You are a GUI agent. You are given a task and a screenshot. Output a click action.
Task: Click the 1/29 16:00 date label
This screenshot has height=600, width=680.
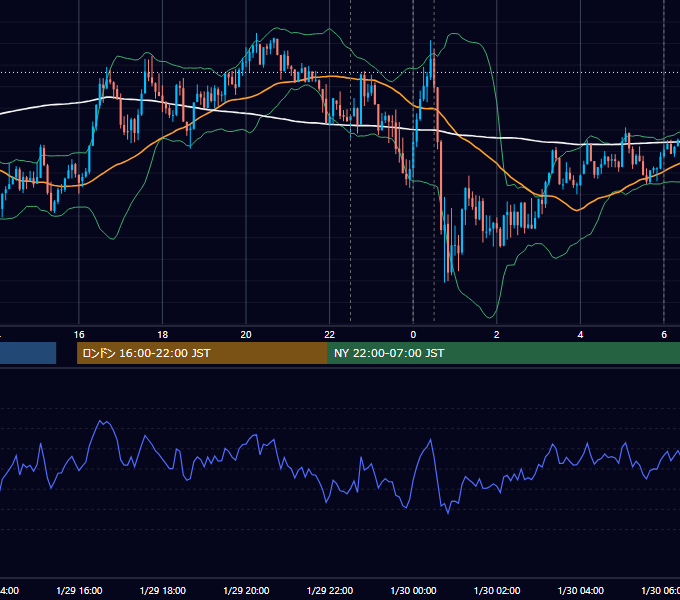[x=79, y=590]
